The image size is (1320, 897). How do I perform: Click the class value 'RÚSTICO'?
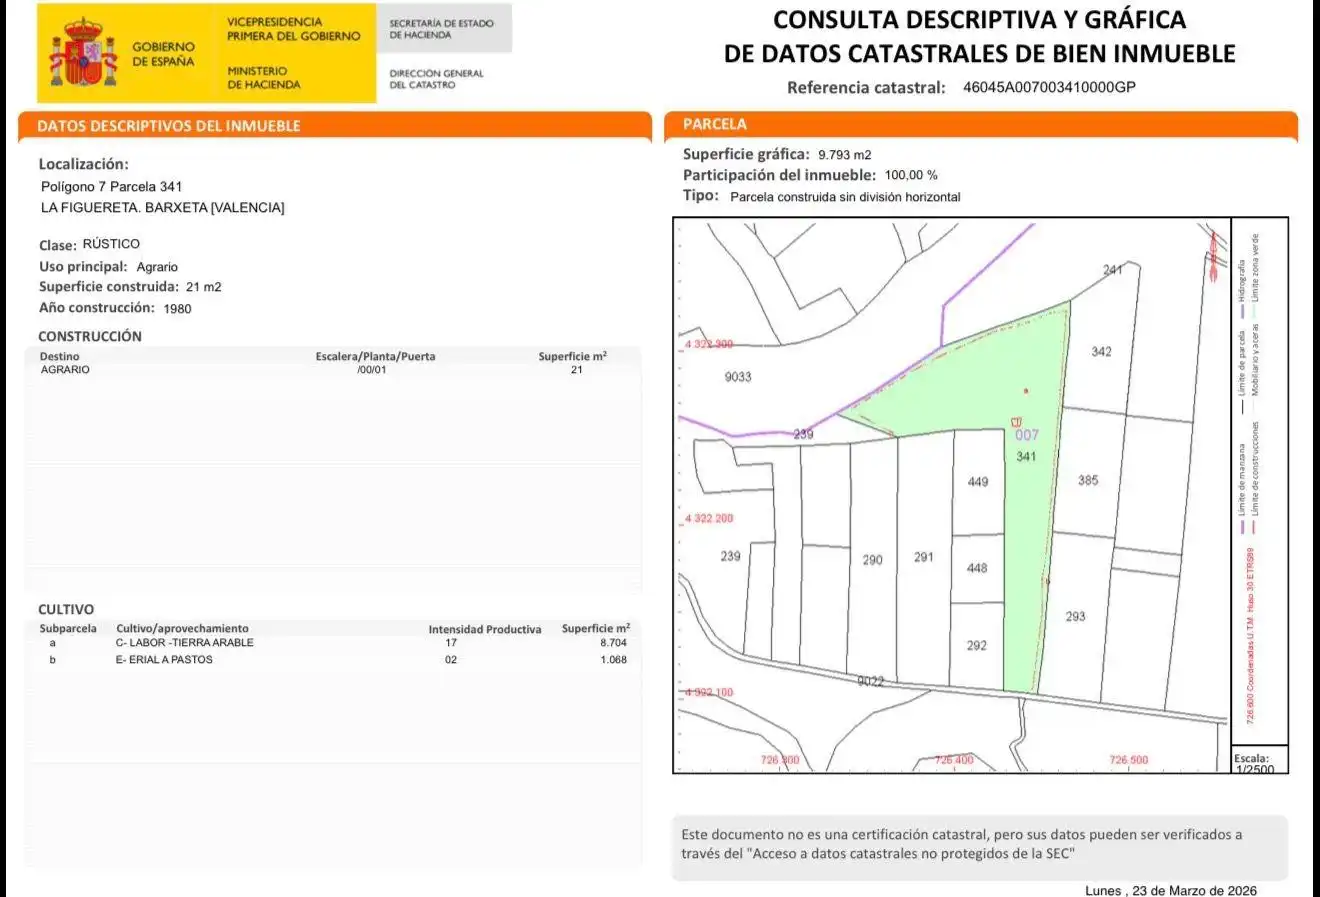[111, 244]
